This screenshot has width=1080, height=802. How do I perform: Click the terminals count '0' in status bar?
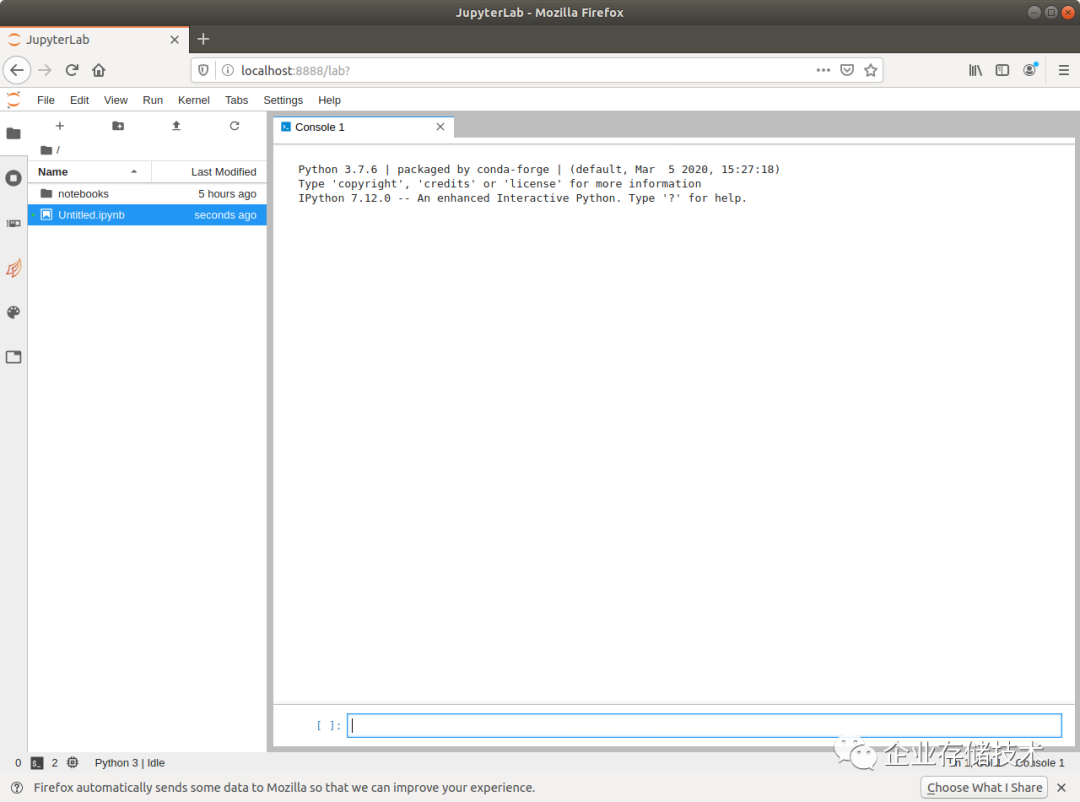coord(18,763)
